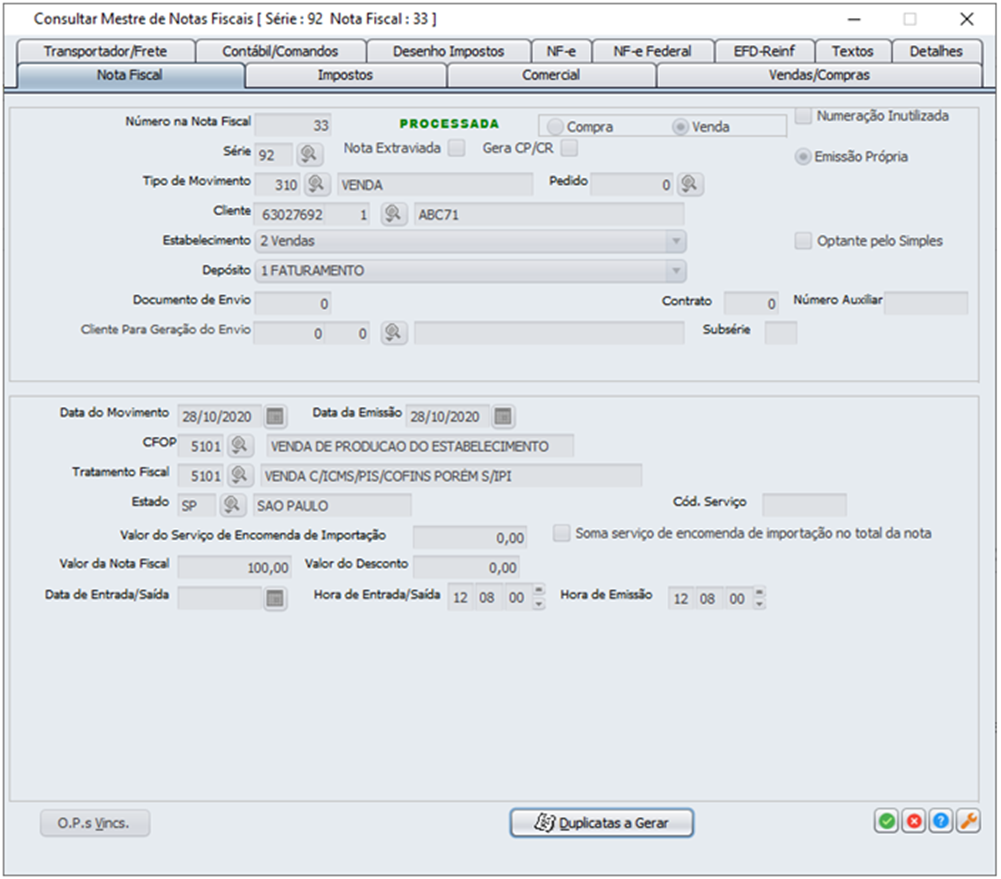1001x879 pixels.
Task: Select the Compra radio button
Action: click(555, 127)
